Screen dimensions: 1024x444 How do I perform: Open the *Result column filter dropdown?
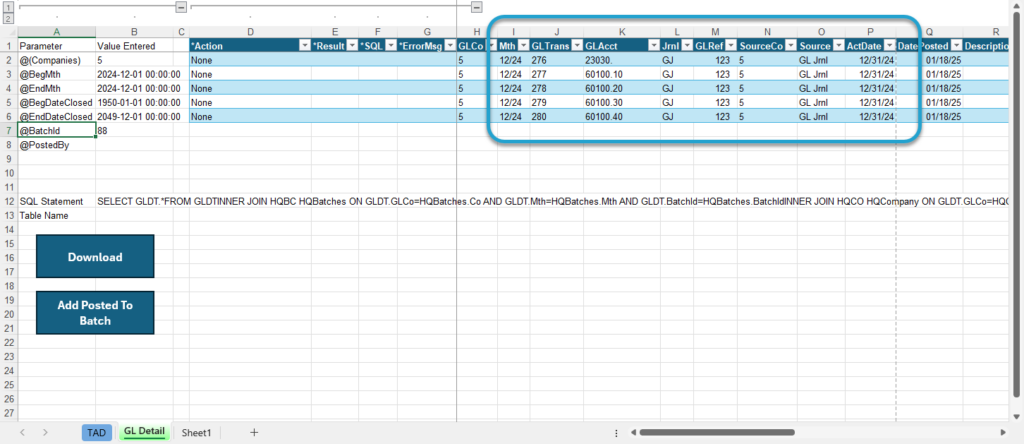[x=351, y=46]
